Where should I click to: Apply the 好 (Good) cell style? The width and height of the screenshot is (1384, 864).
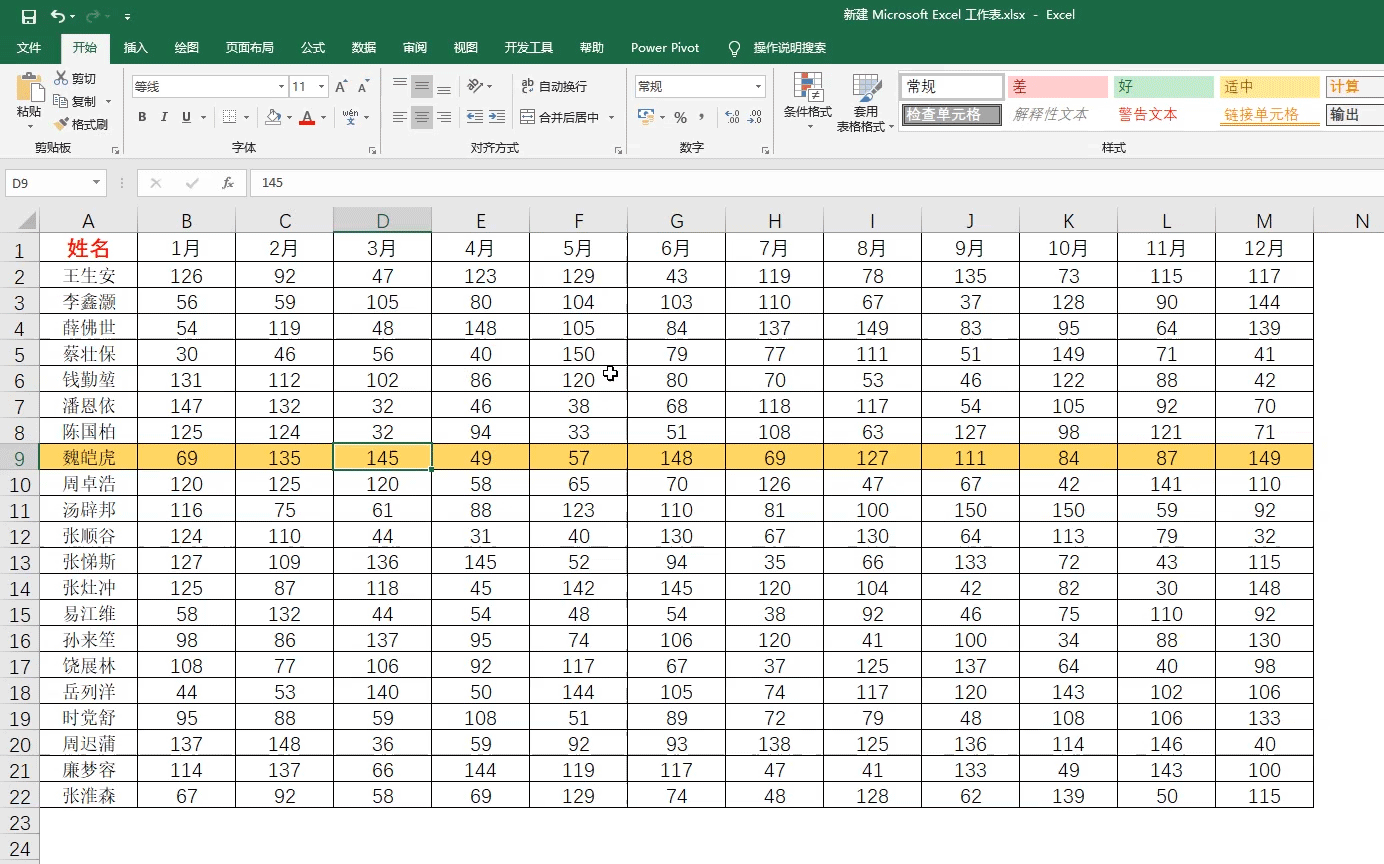tap(1164, 87)
